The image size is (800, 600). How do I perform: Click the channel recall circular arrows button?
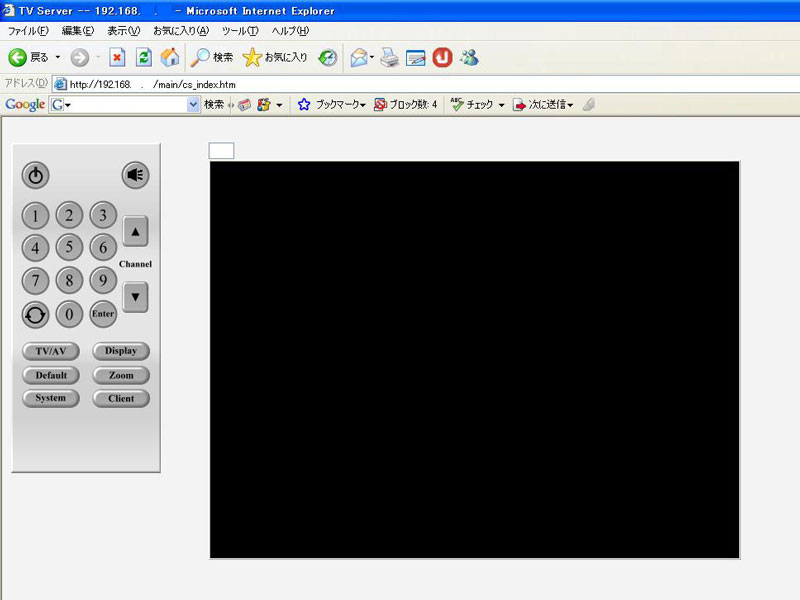(35, 315)
